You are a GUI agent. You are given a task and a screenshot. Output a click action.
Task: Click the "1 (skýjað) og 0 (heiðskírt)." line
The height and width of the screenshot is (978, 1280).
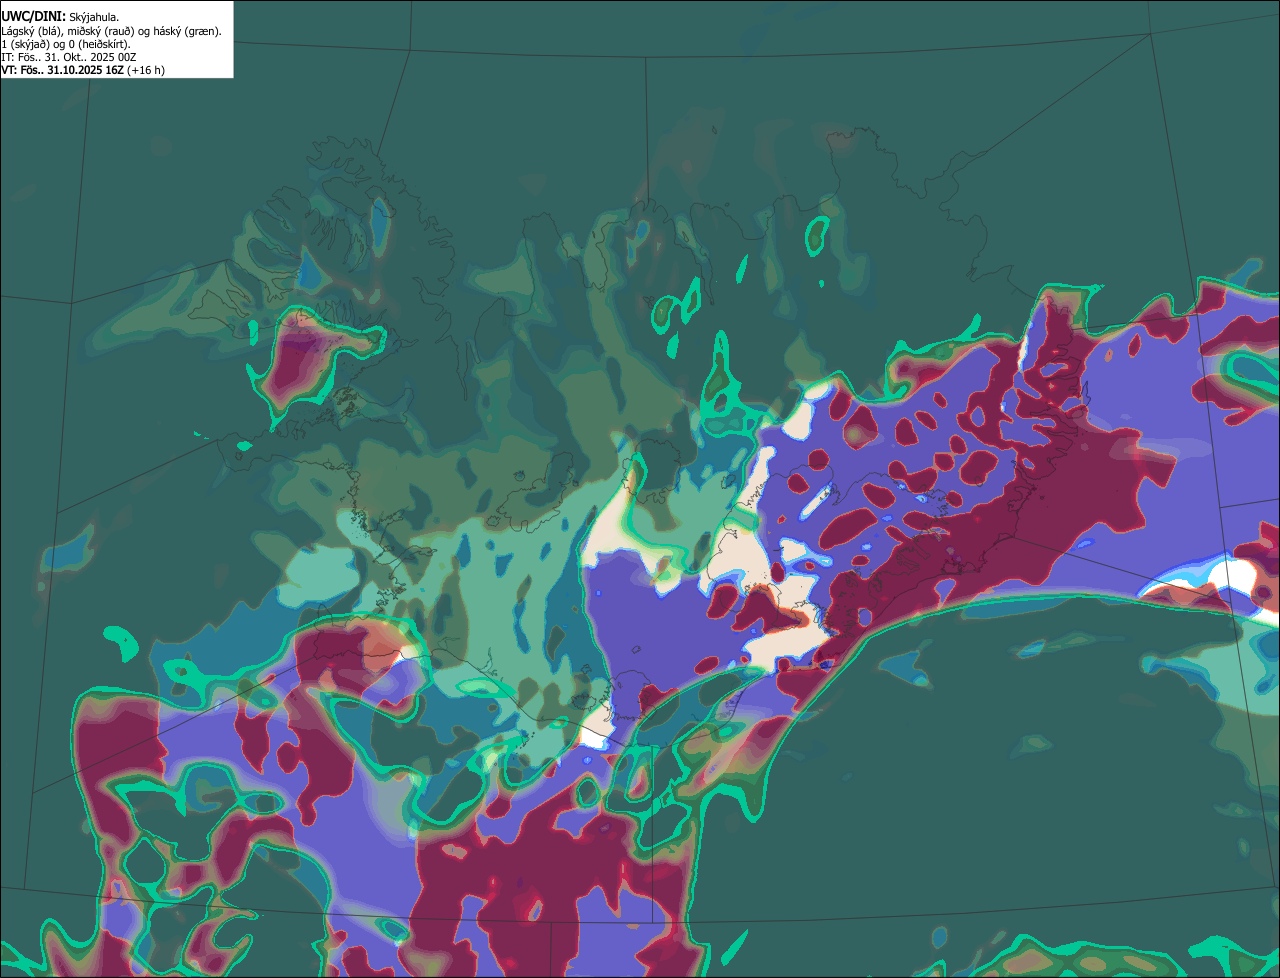(x=66, y=44)
